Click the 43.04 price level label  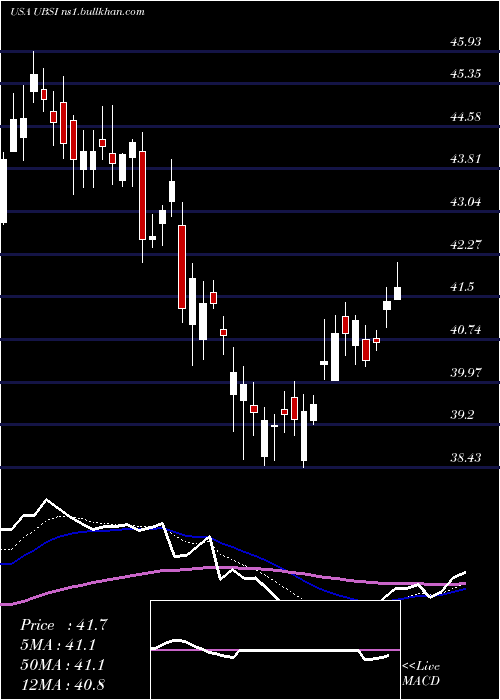[x=466, y=202]
